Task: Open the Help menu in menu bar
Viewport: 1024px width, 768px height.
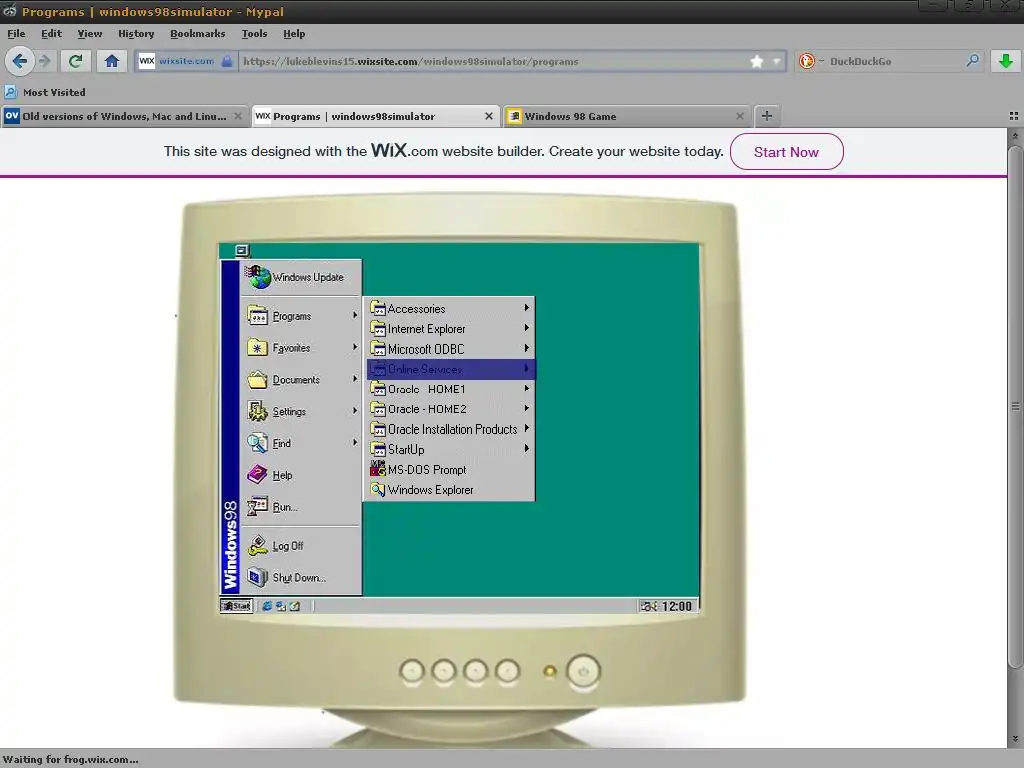Action: pos(294,33)
